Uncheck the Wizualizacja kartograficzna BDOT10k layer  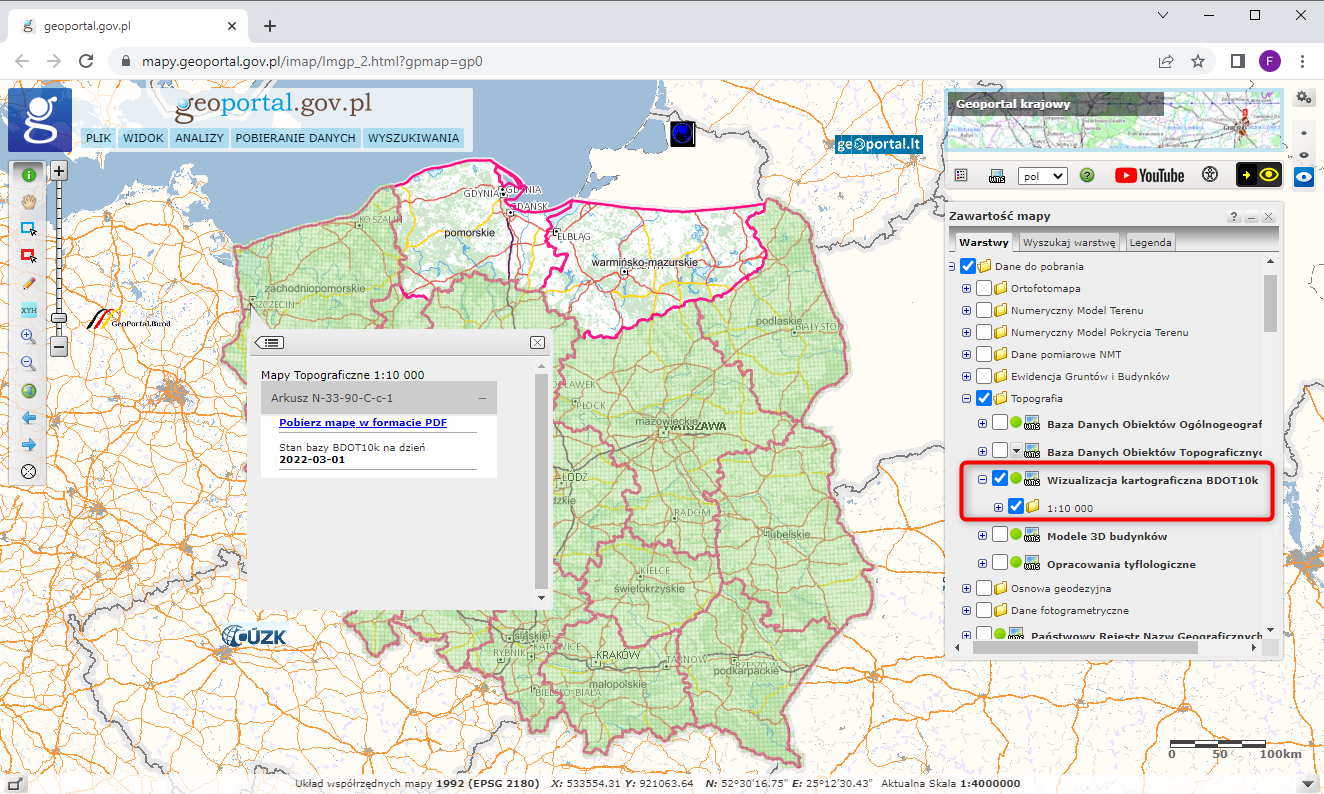(x=1000, y=478)
